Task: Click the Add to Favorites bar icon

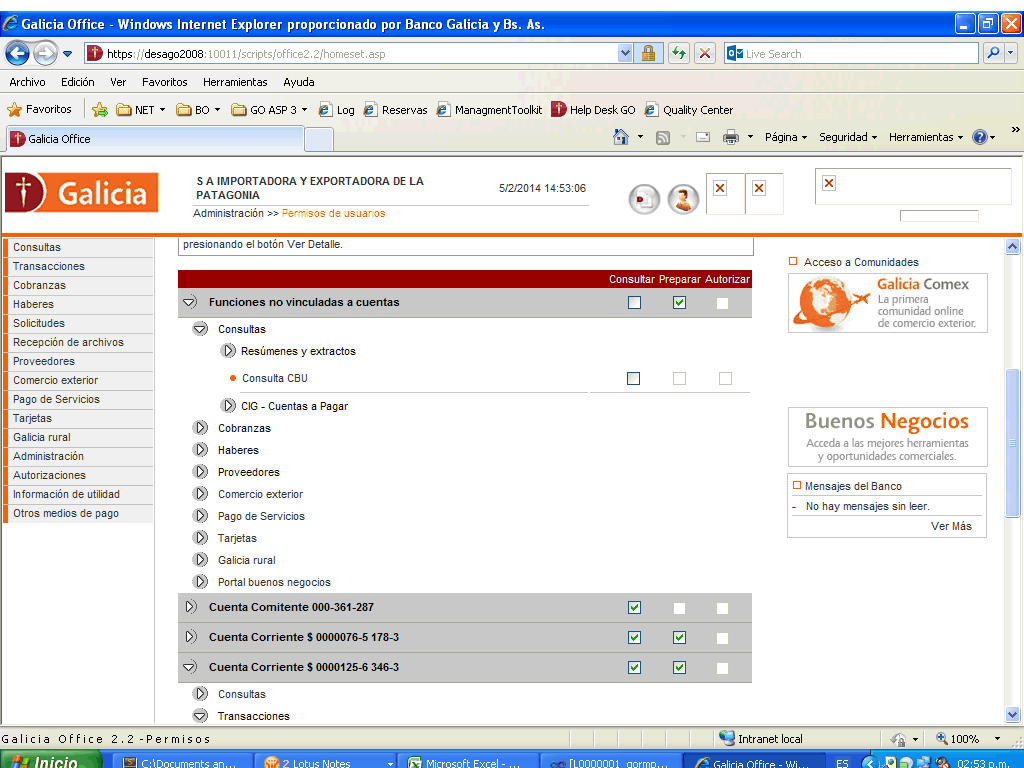Action: point(100,110)
